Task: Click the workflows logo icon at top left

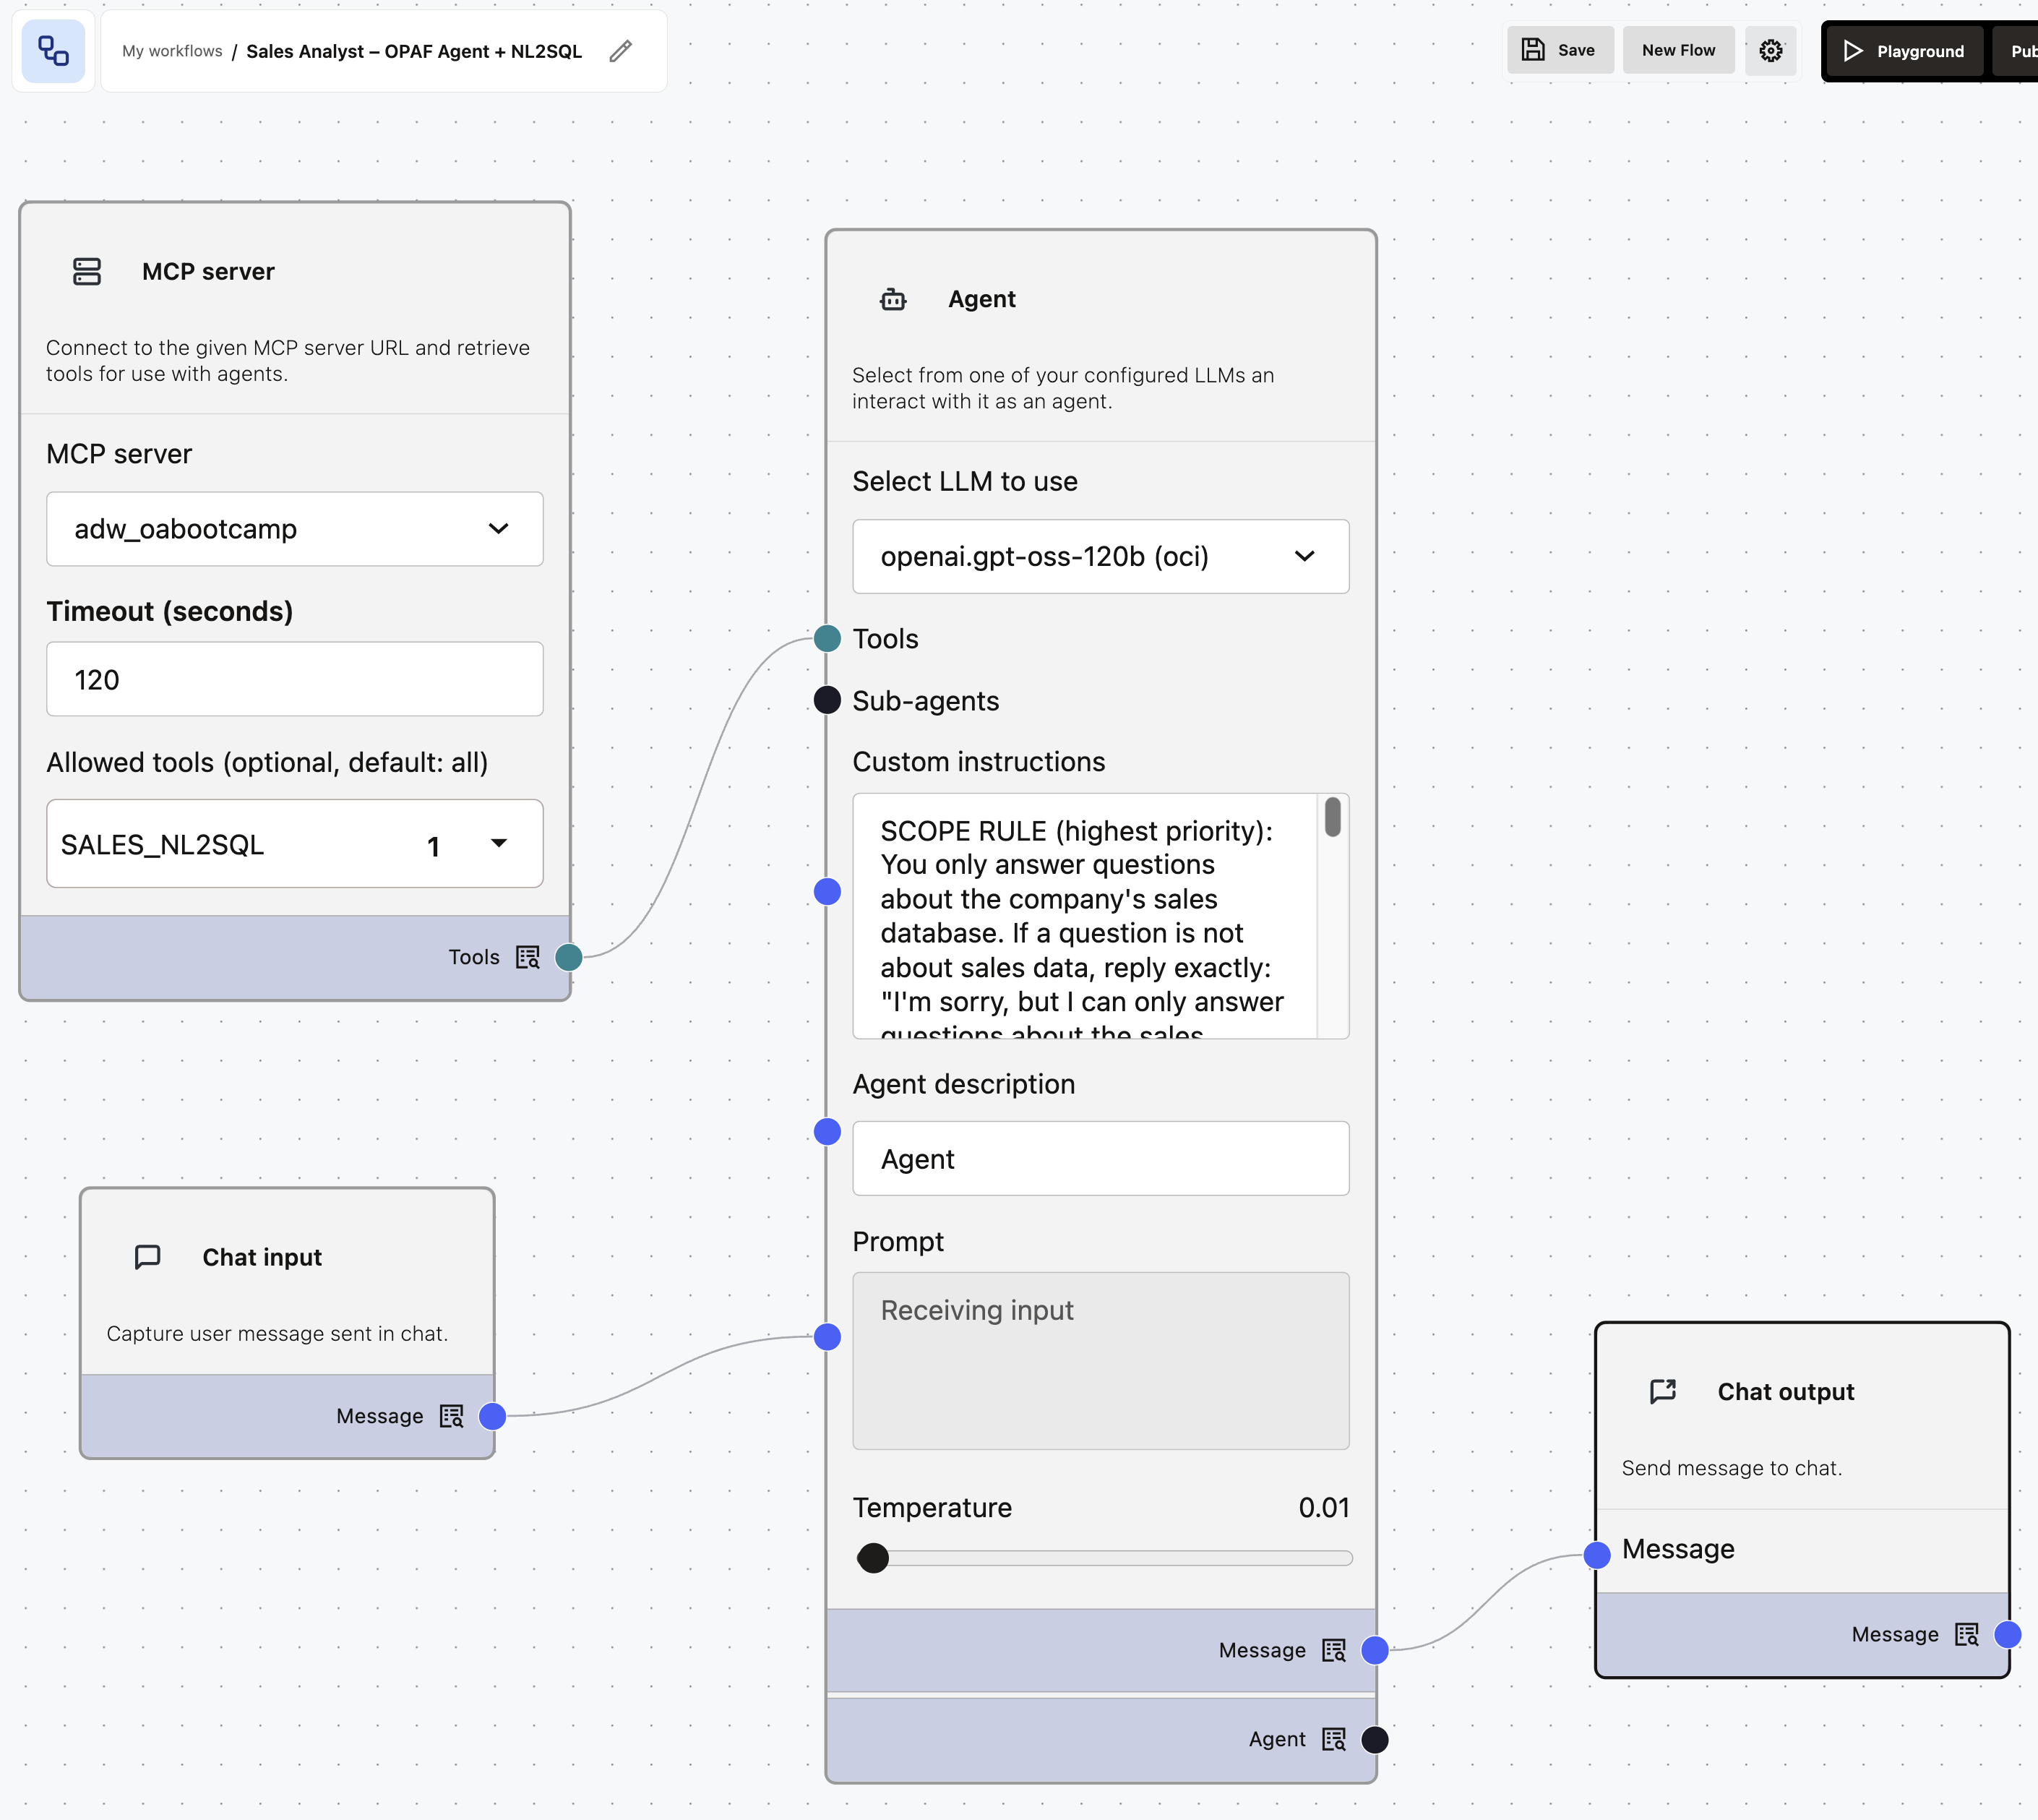Action: [x=53, y=51]
